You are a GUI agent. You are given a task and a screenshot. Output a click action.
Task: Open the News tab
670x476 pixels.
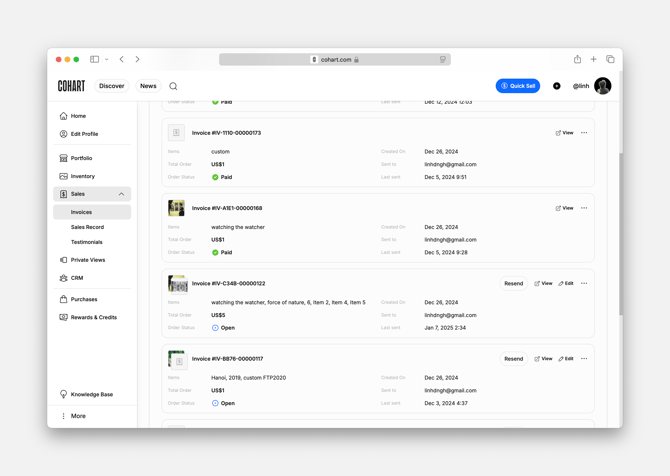click(148, 86)
